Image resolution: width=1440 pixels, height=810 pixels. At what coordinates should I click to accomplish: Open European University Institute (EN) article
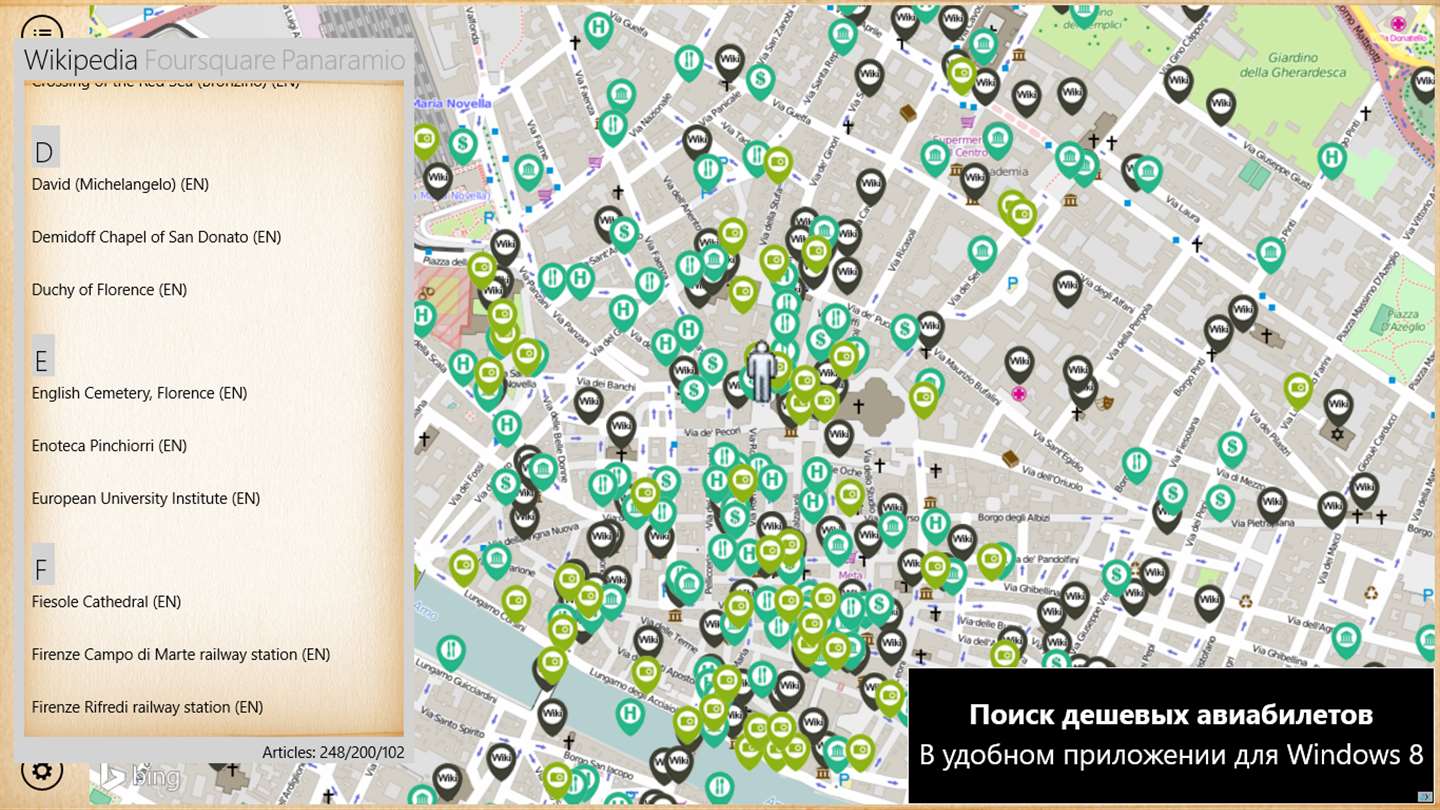tap(146, 498)
